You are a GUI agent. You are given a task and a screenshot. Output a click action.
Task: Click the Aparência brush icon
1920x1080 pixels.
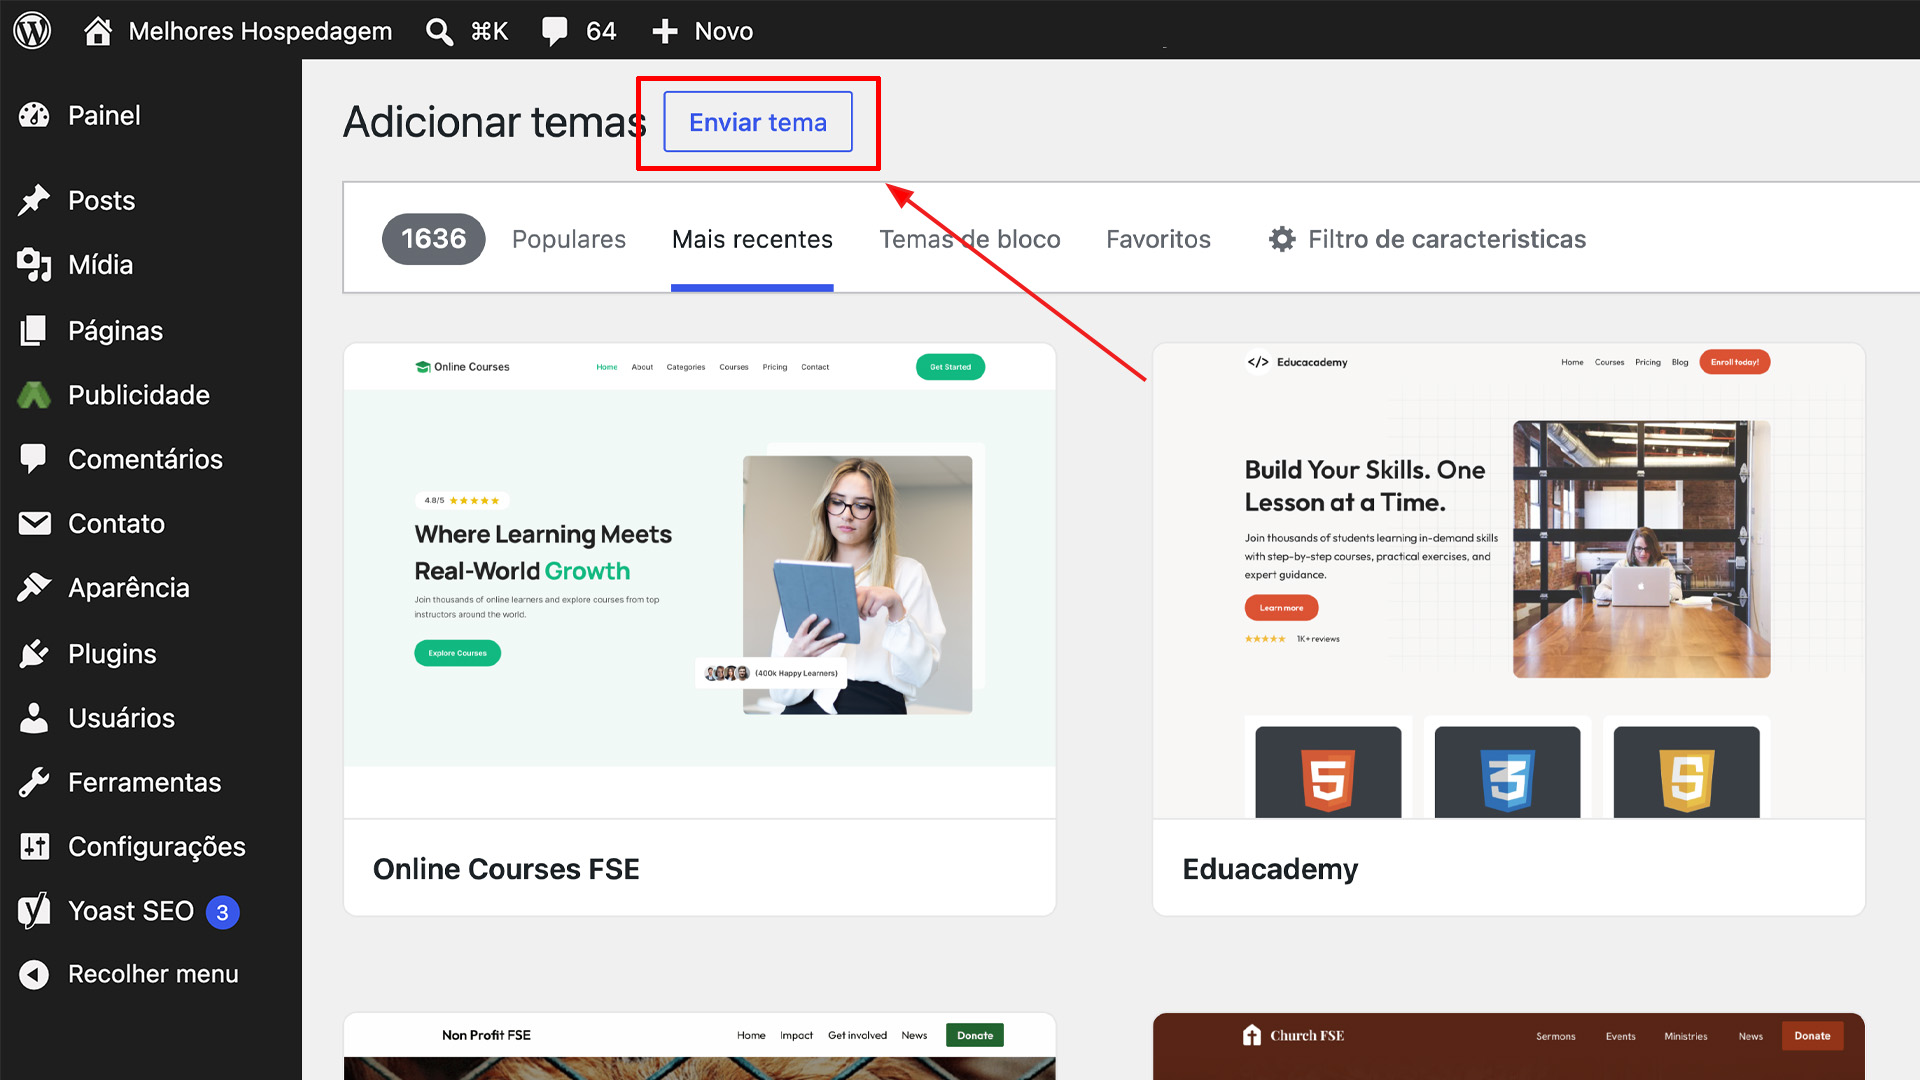[x=34, y=588]
